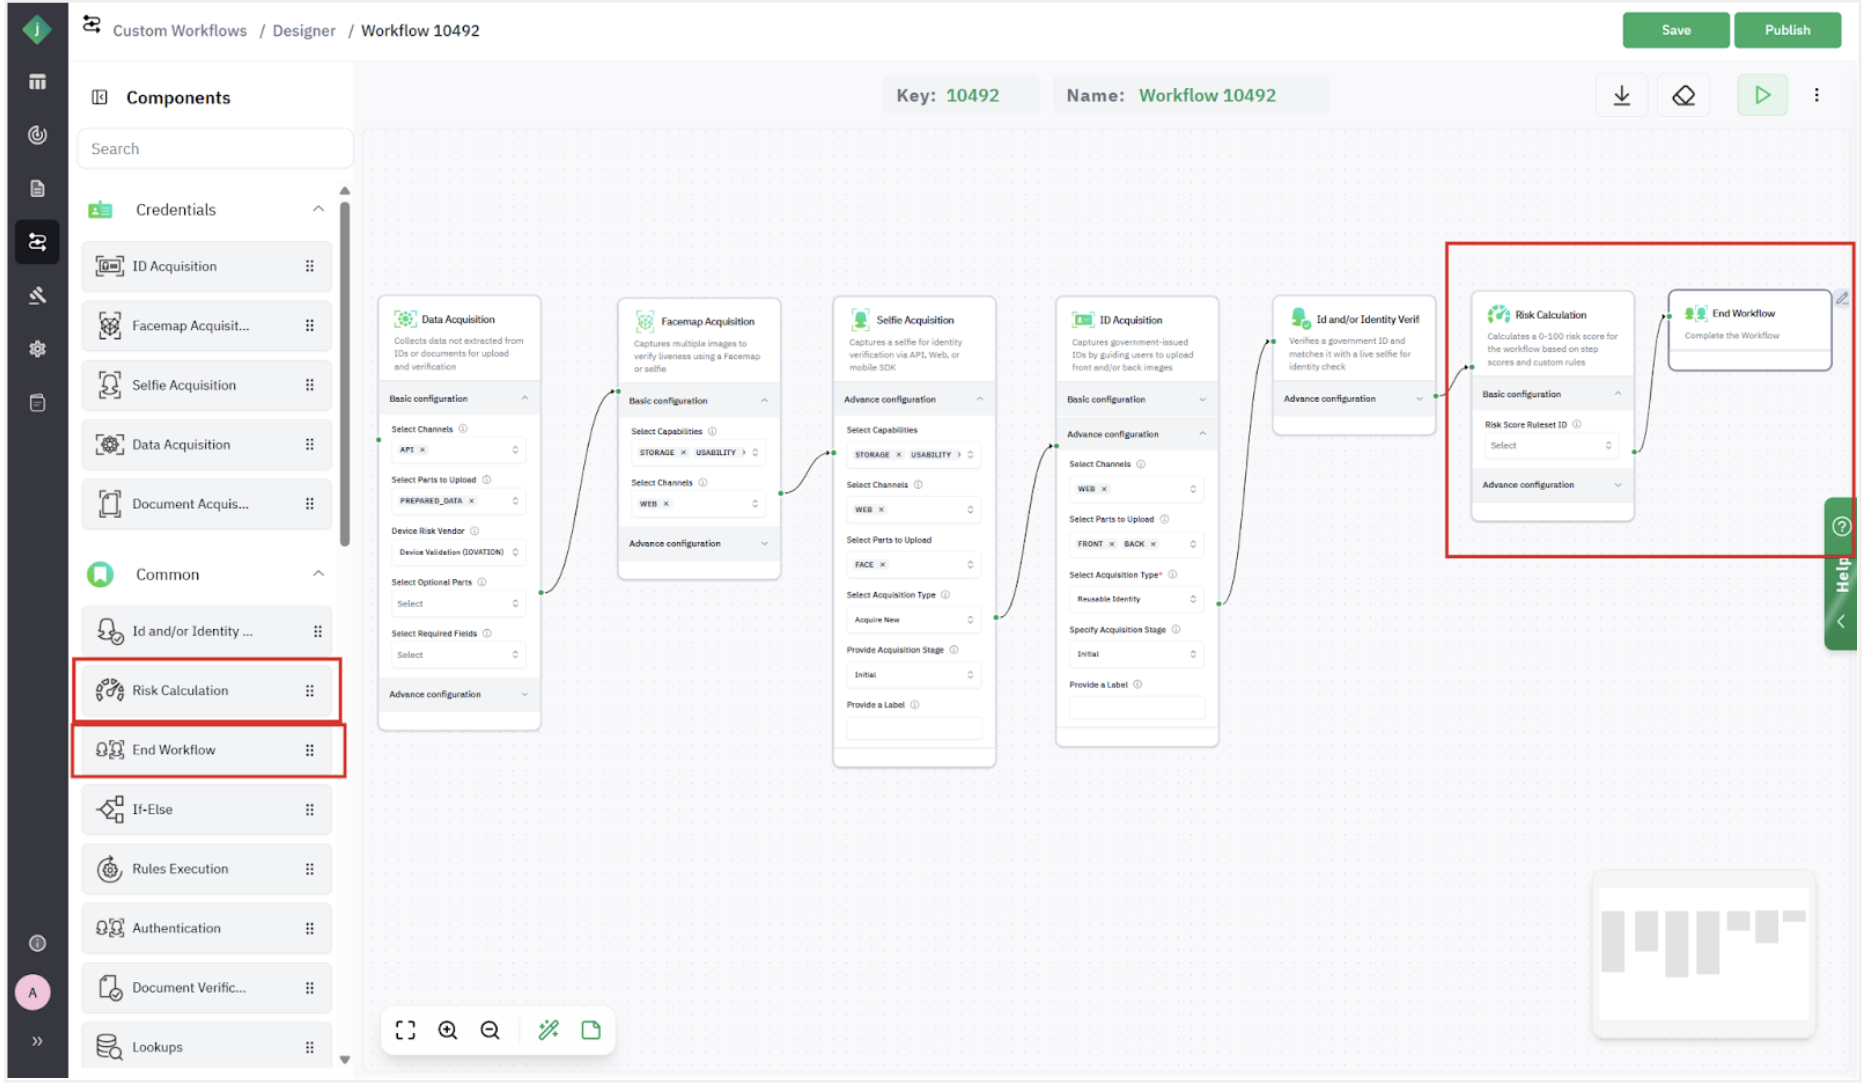The width and height of the screenshot is (1862, 1088).
Task: Click the workflow minimap thumbnail
Action: 1702,955
